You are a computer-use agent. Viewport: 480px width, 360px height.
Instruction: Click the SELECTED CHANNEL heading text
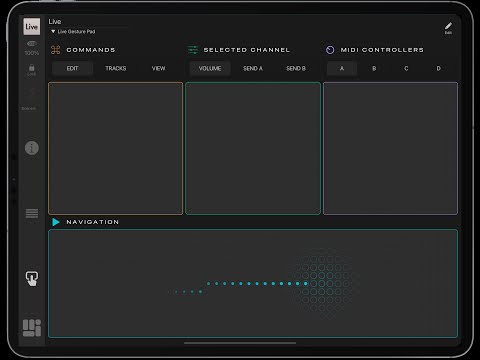pos(247,50)
